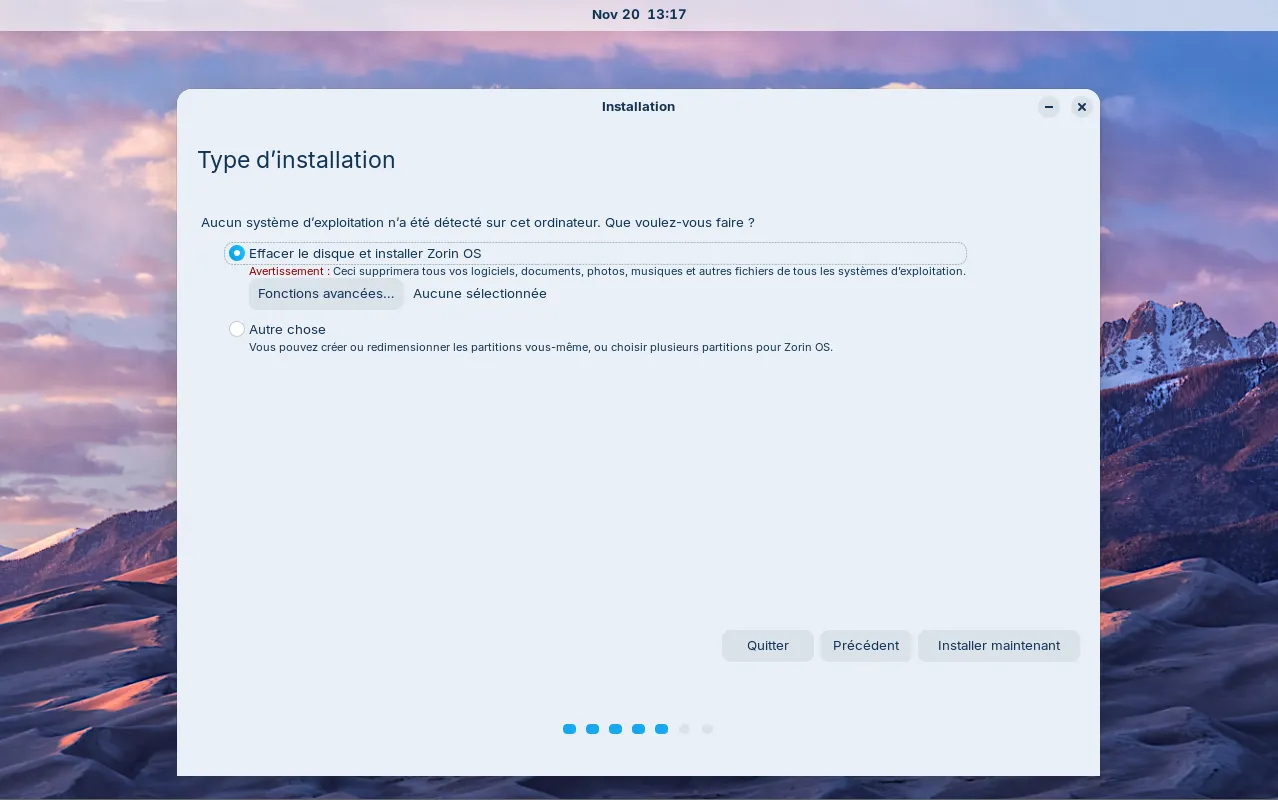The image size is (1278, 800).
Task: Click the red "Avertissement" warning text
Action: point(286,271)
